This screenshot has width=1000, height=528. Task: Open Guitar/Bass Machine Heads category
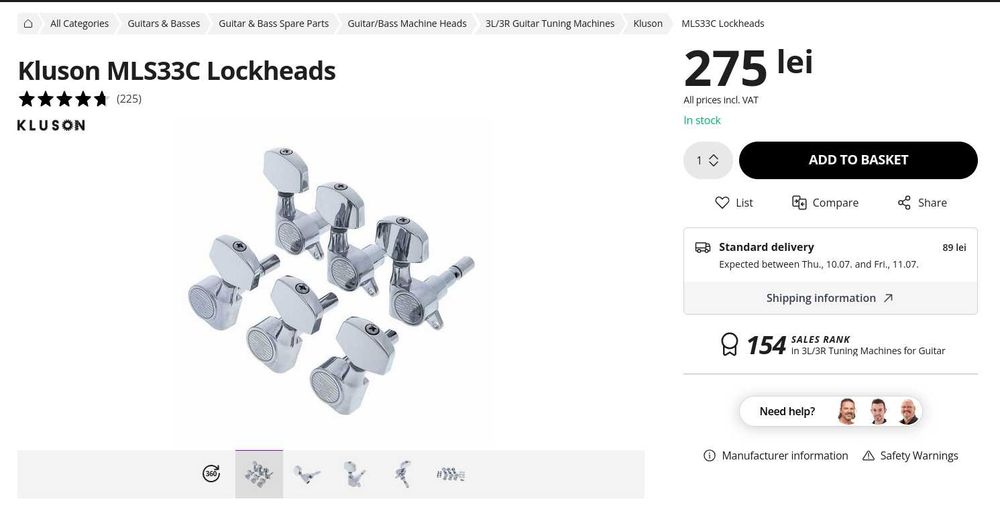(407, 23)
